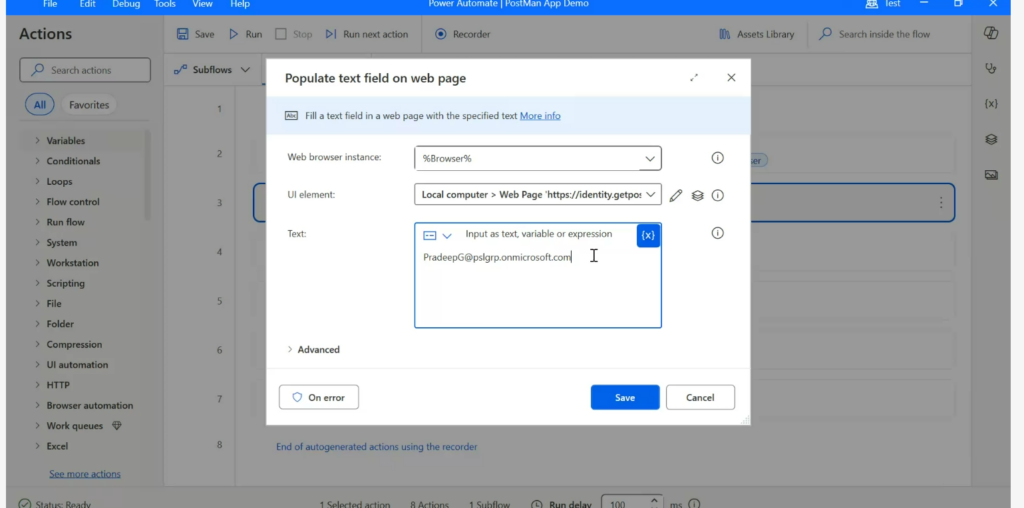The width and height of the screenshot is (1024, 508).
Task: Open the UI element dropdown
Action: pyautogui.click(x=537, y=195)
